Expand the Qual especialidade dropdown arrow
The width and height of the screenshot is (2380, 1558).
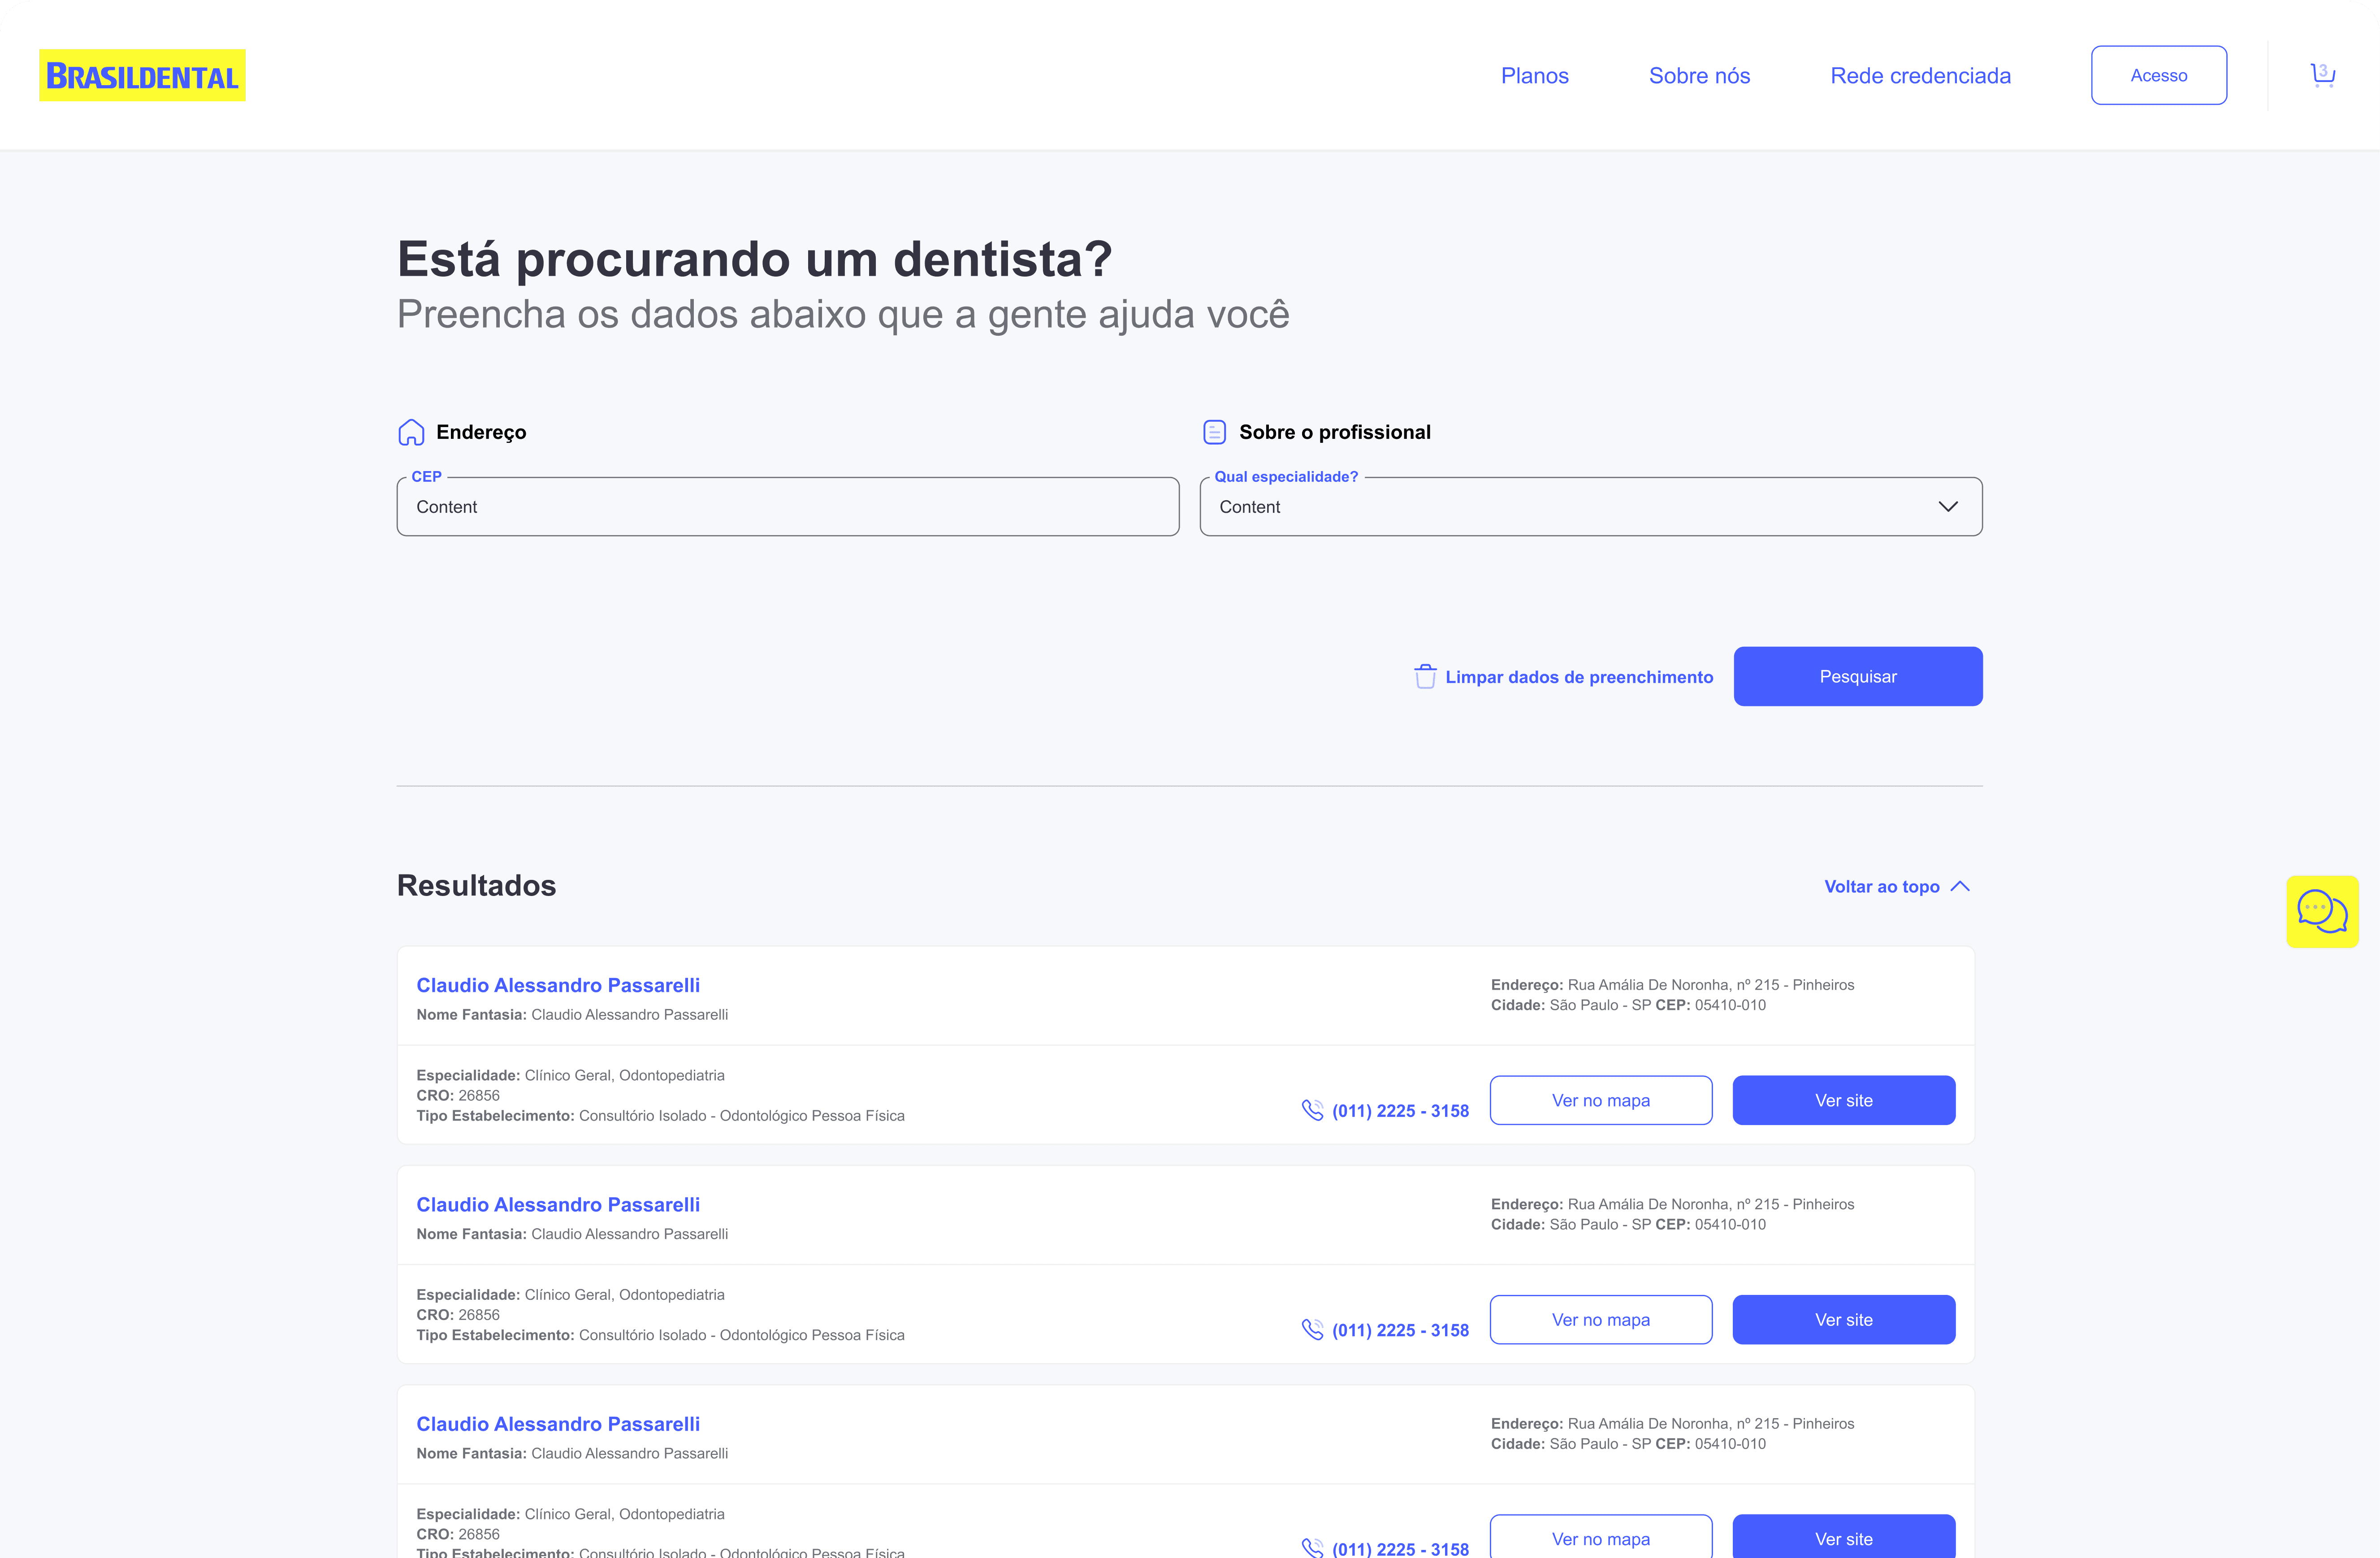pyautogui.click(x=1947, y=507)
